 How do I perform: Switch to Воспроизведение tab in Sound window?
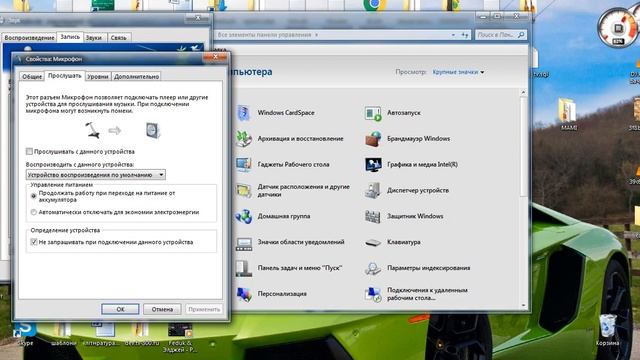tap(29, 38)
